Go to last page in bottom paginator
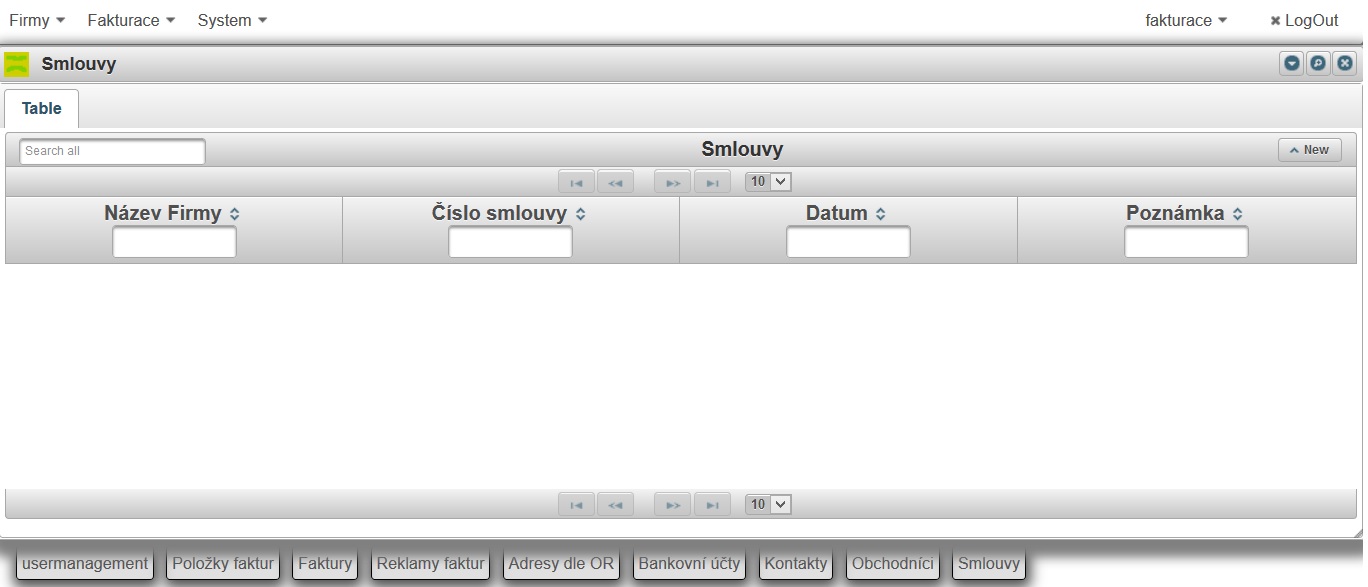Image resolution: width=1368 pixels, height=587 pixels. [x=712, y=505]
